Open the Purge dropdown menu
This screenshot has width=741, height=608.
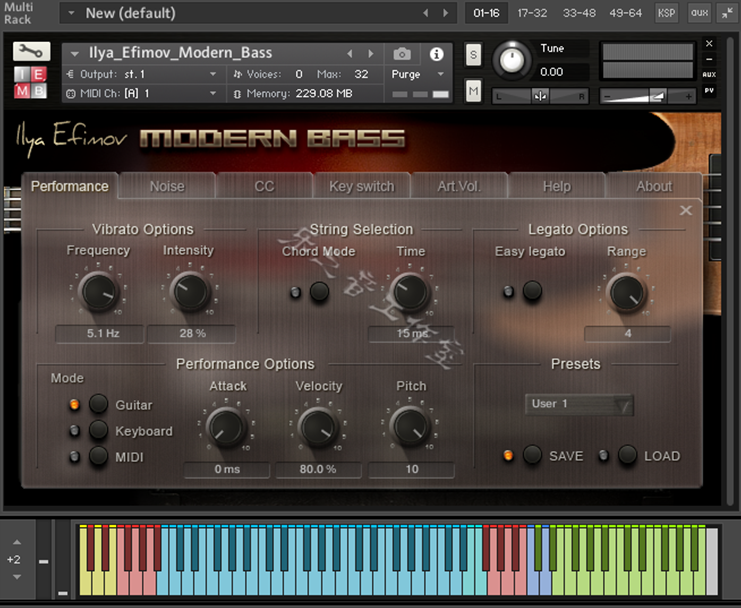[x=418, y=74]
